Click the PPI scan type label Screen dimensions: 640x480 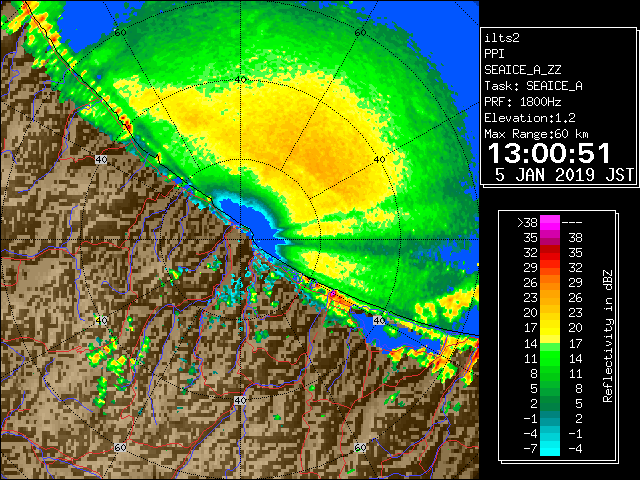[494, 54]
